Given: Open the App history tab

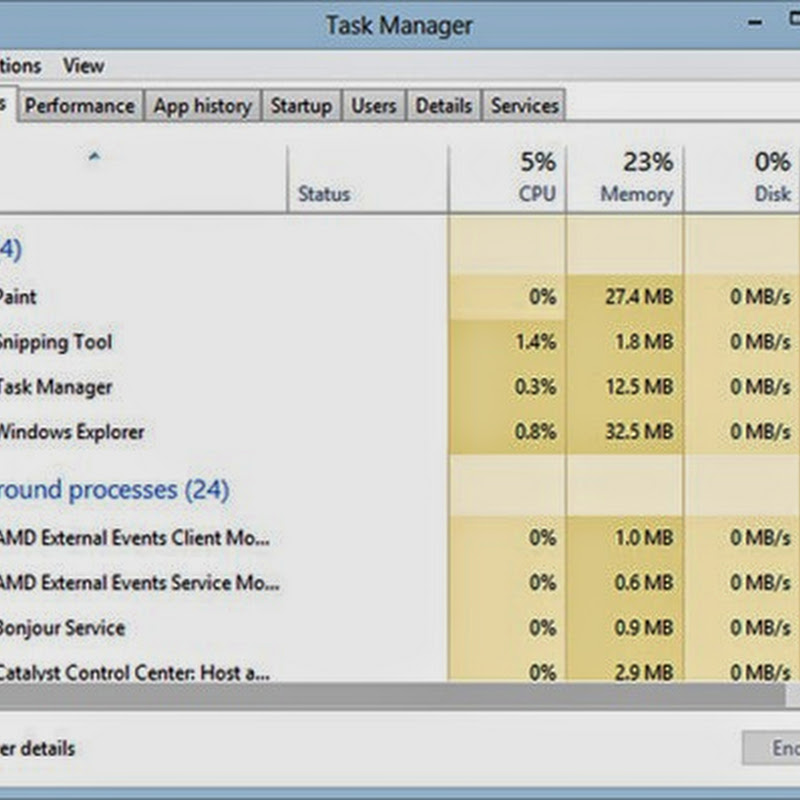Looking at the screenshot, I should coord(203,106).
